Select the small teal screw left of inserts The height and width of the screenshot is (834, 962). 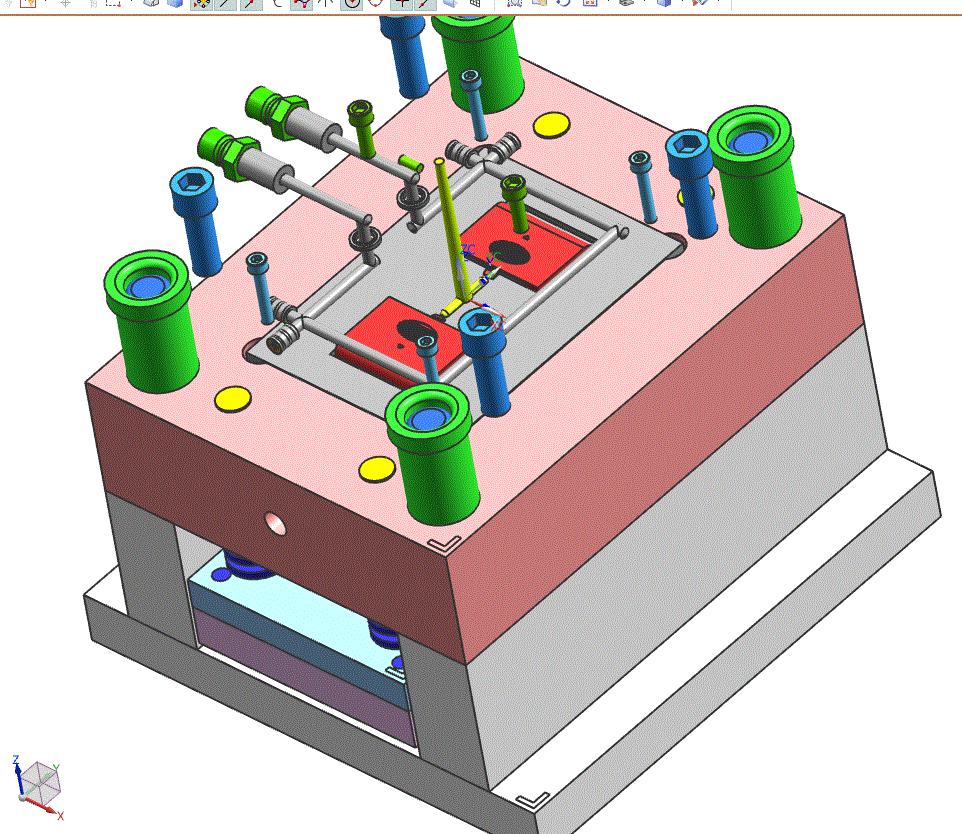260,287
